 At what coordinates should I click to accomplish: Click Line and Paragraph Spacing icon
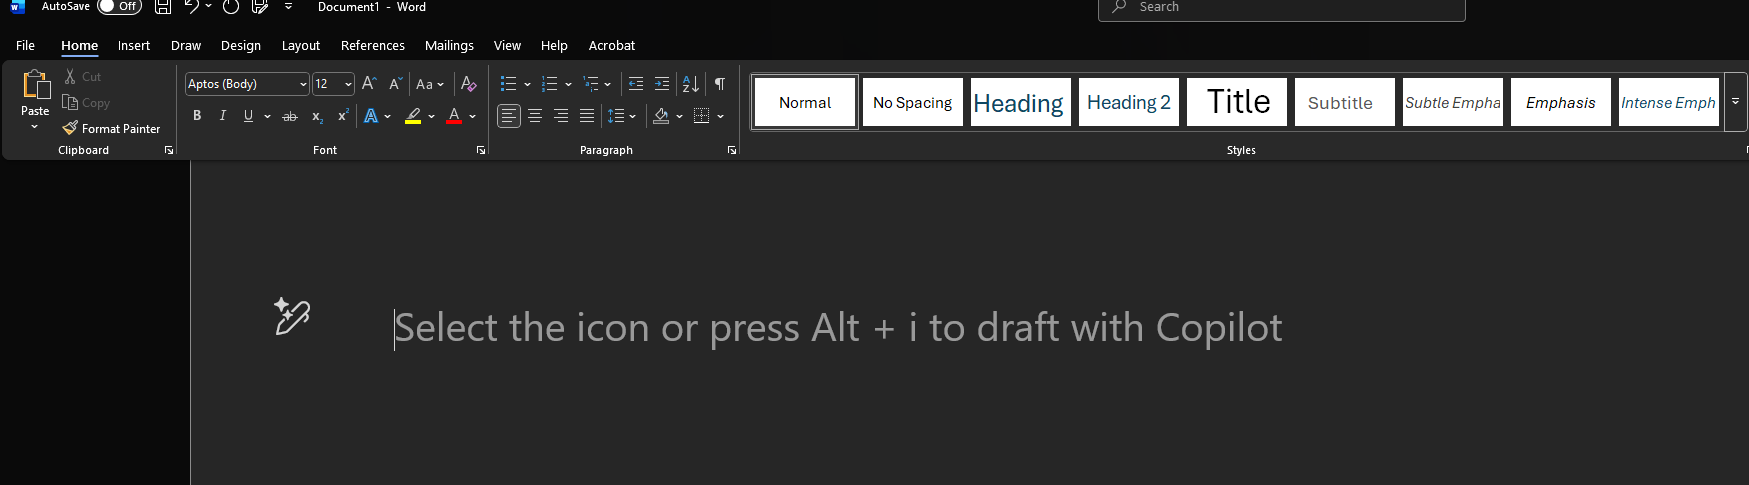(x=616, y=116)
